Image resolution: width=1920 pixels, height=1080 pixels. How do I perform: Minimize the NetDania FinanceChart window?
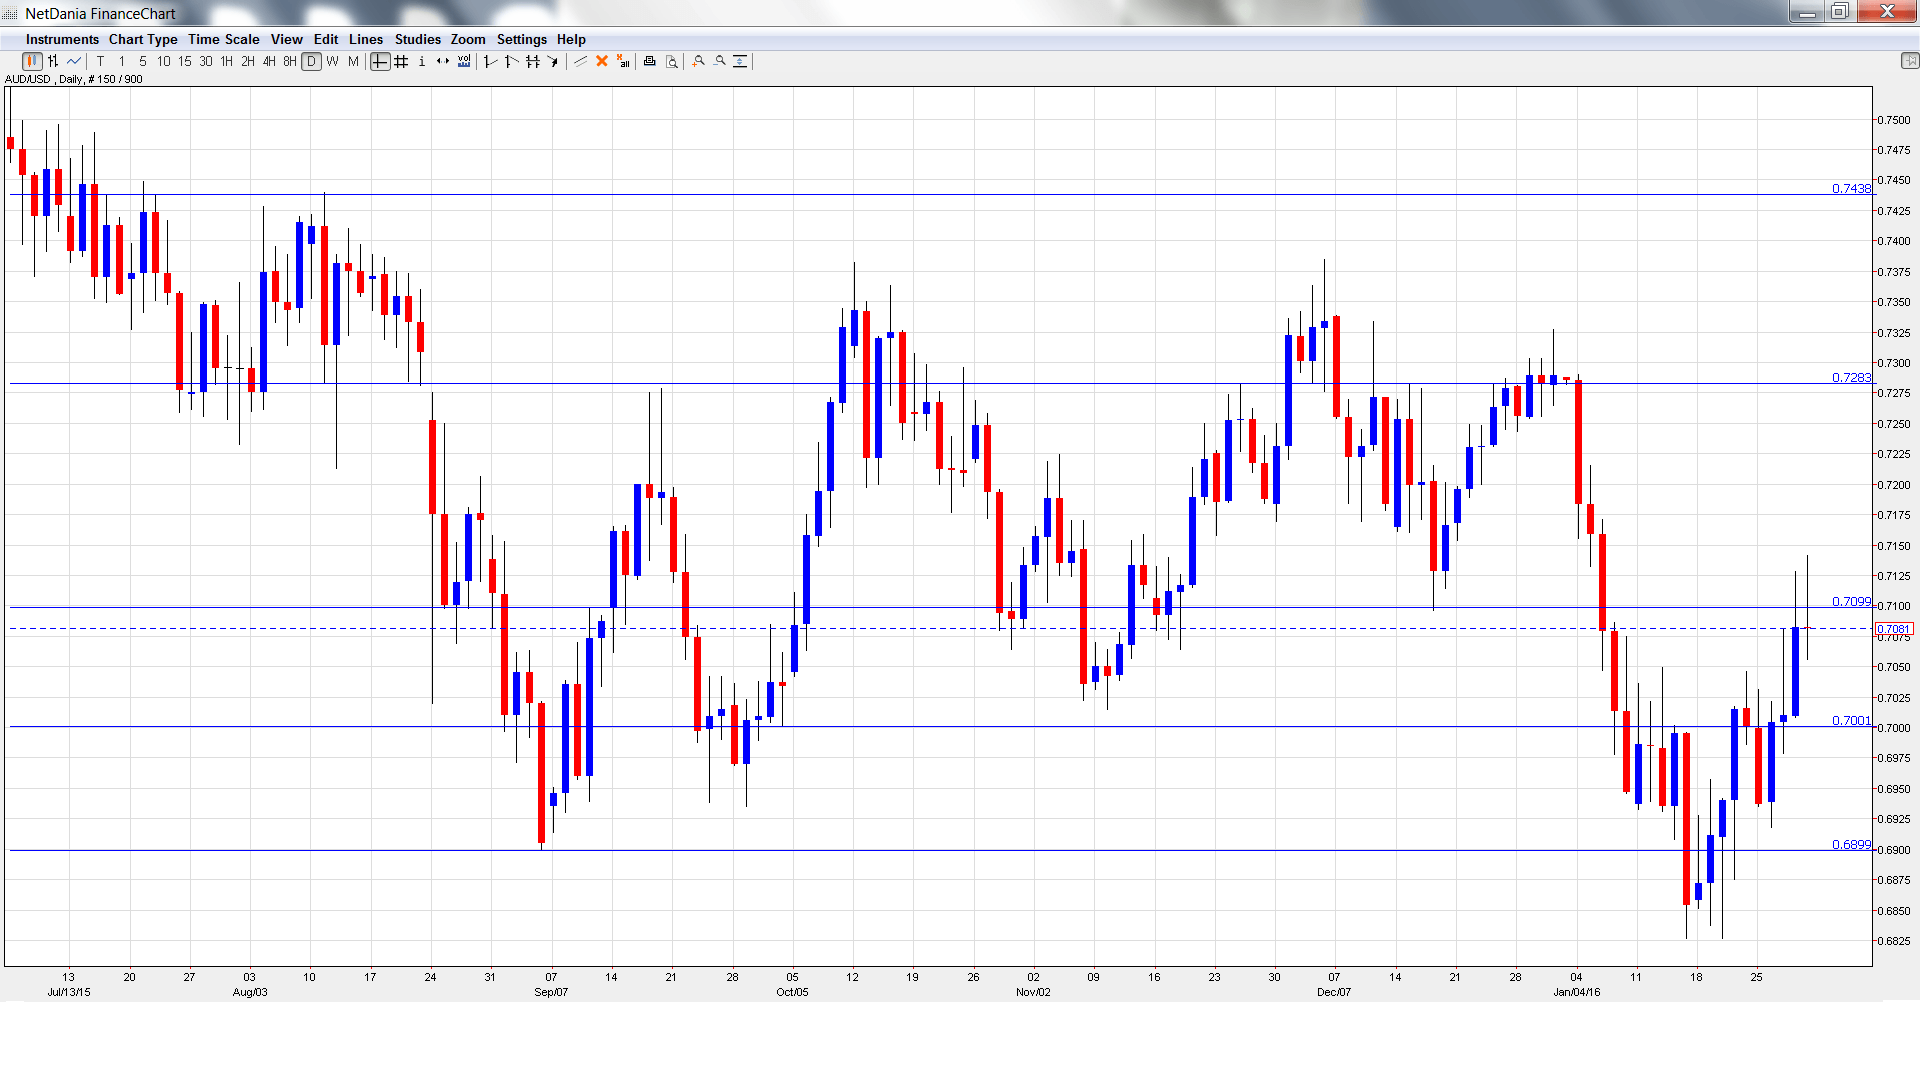click(x=1806, y=12)
